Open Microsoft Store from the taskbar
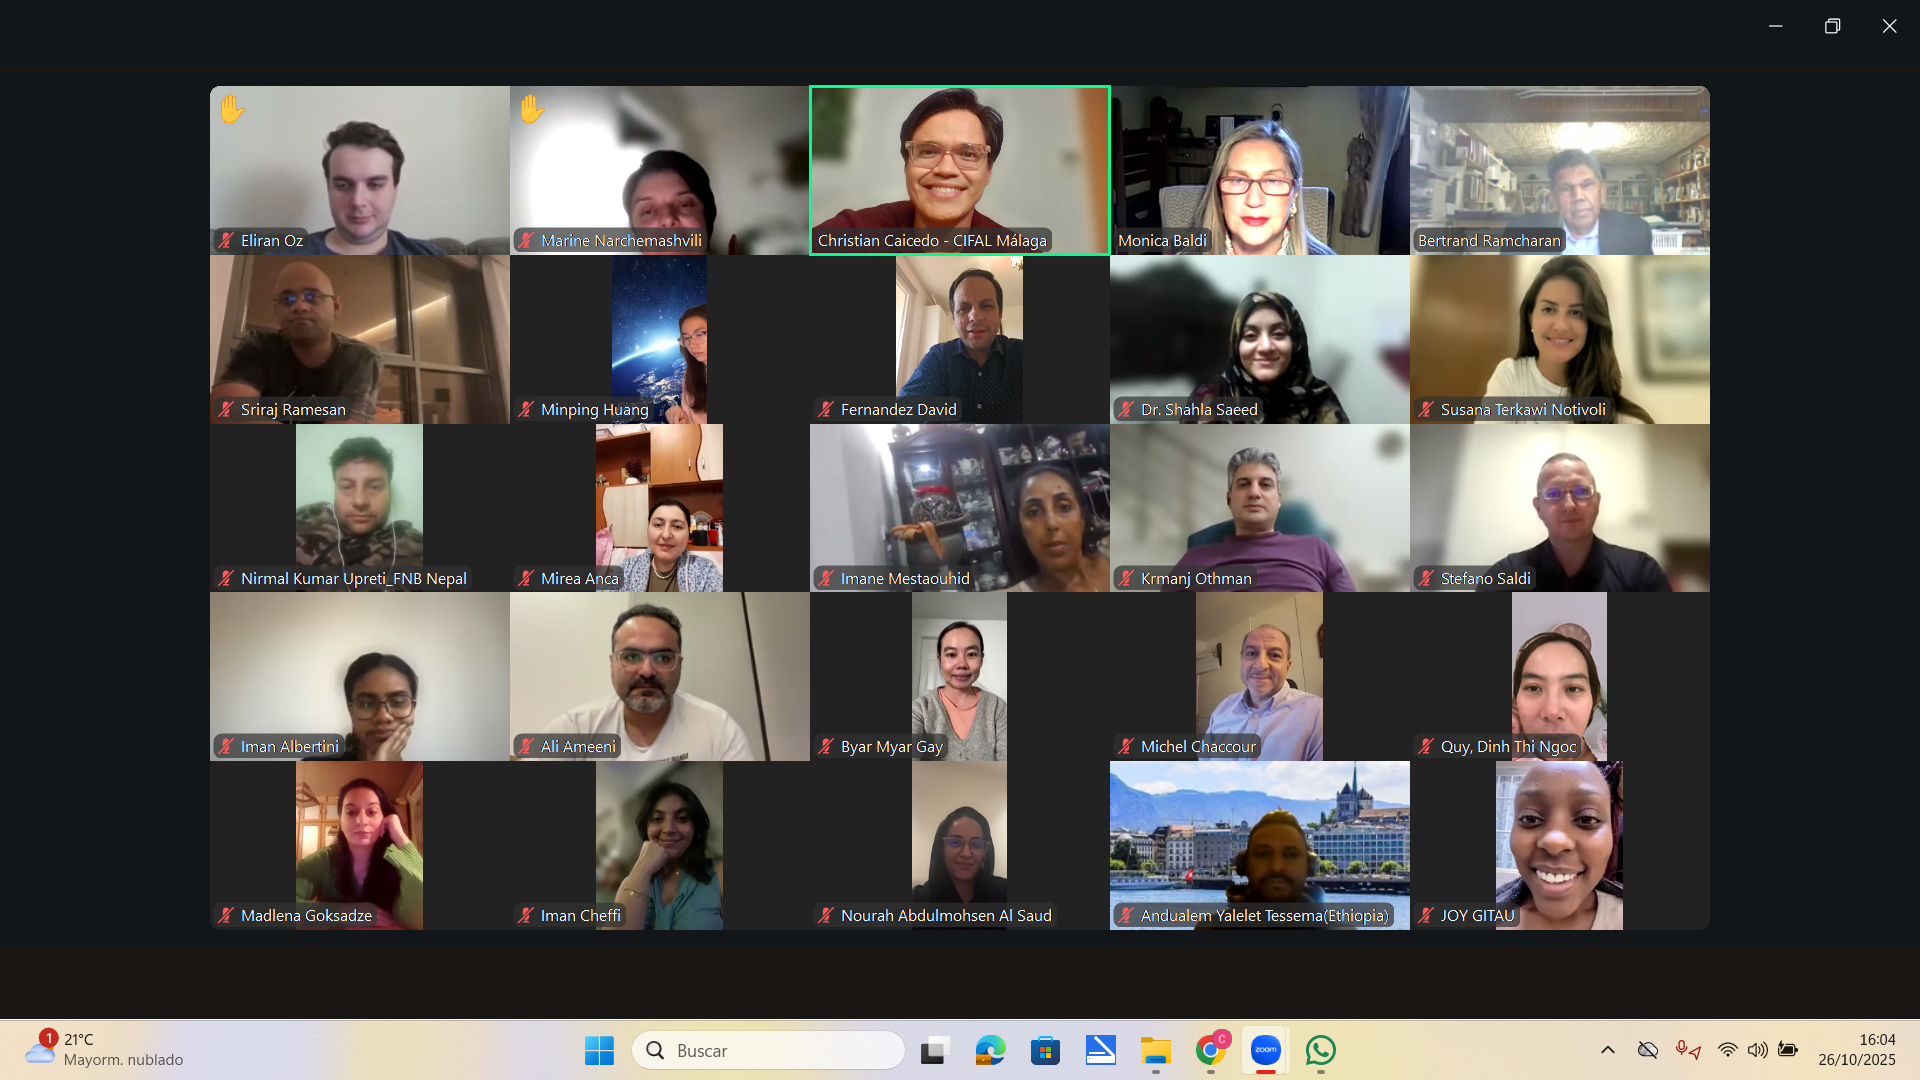 pos(1045,1050)
